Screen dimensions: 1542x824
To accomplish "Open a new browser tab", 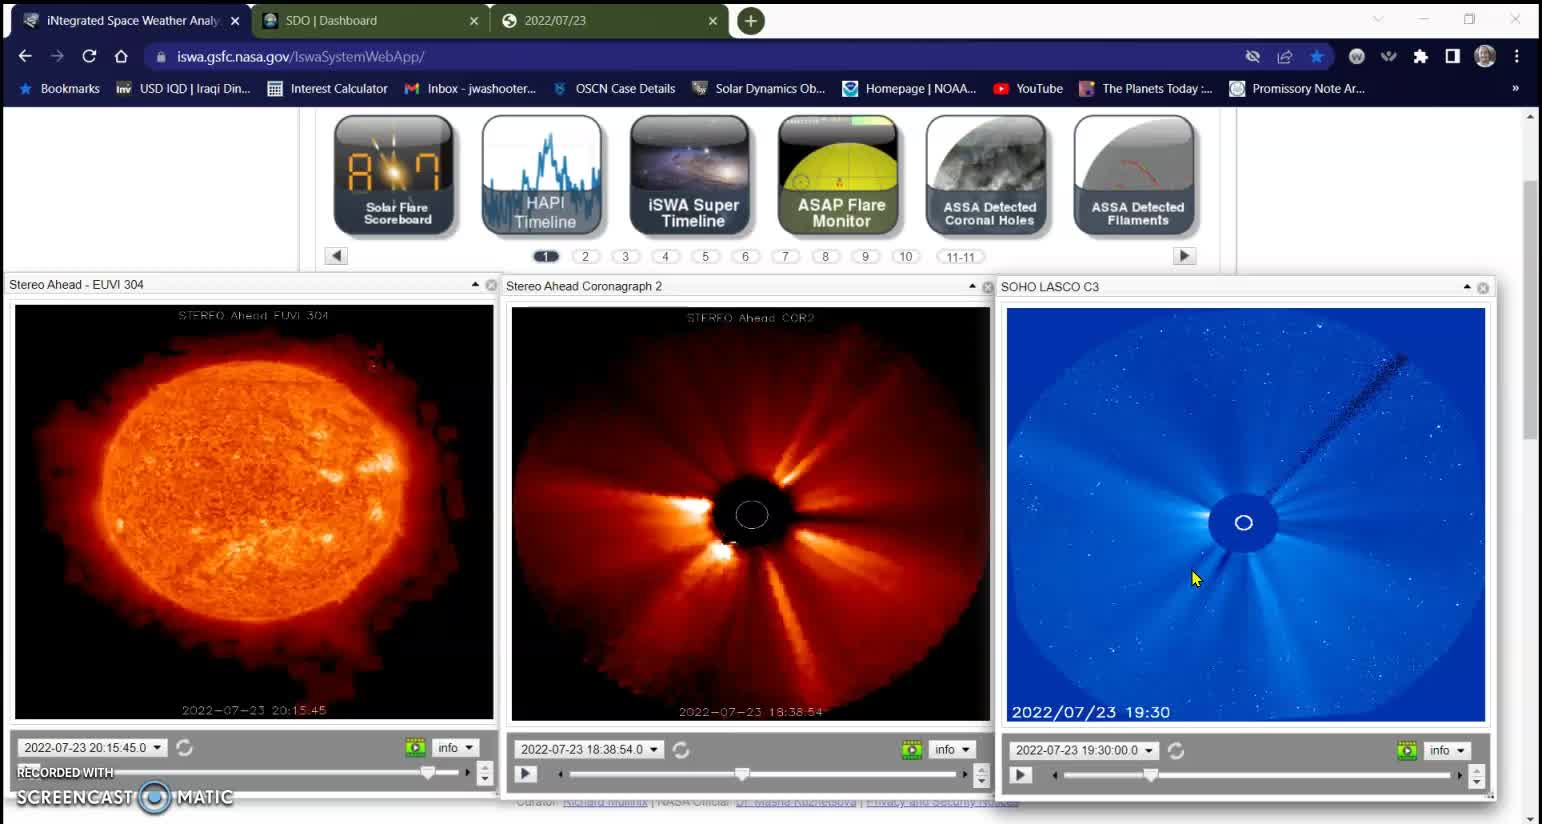I will (x=751, y=21).
